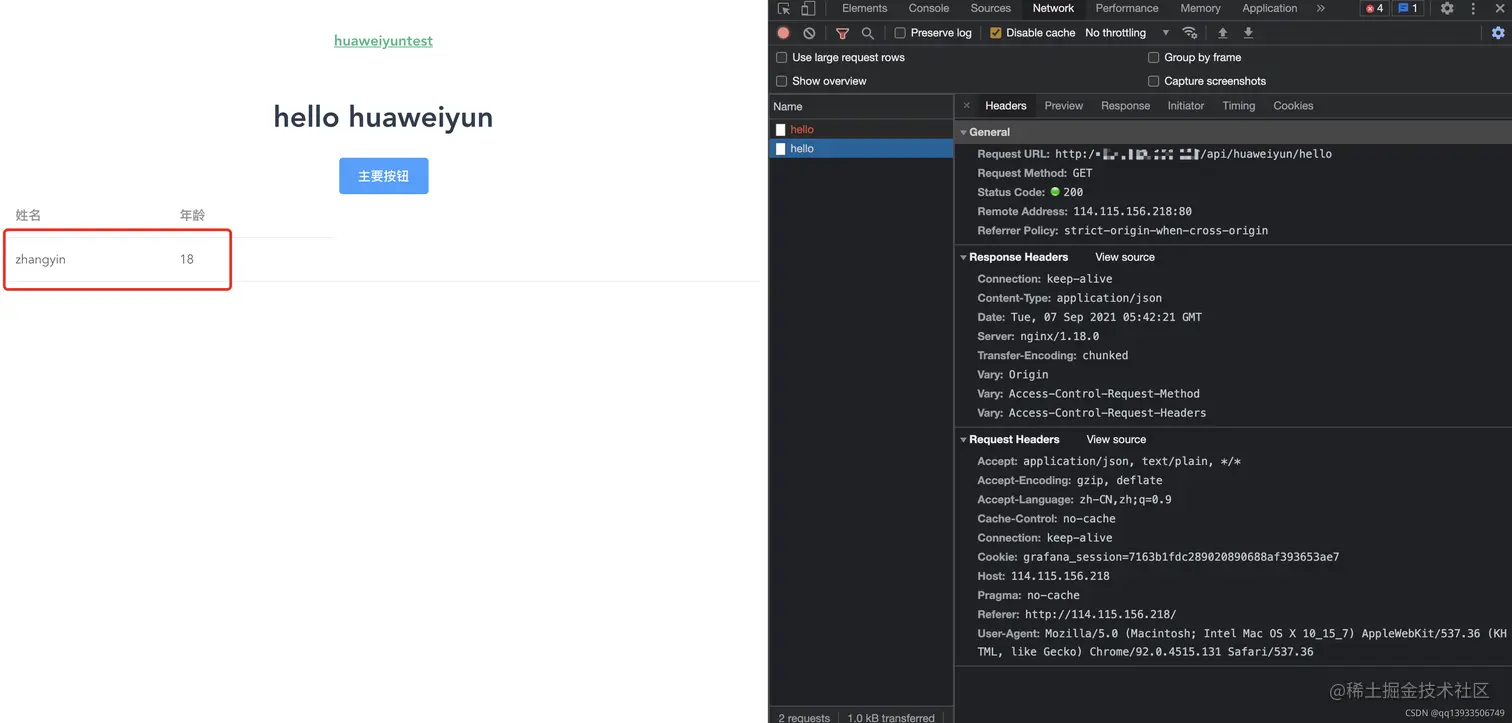Click the Remote Address 114.115.156.218:80 value

pyautogui.click(x=1132, y=211)
